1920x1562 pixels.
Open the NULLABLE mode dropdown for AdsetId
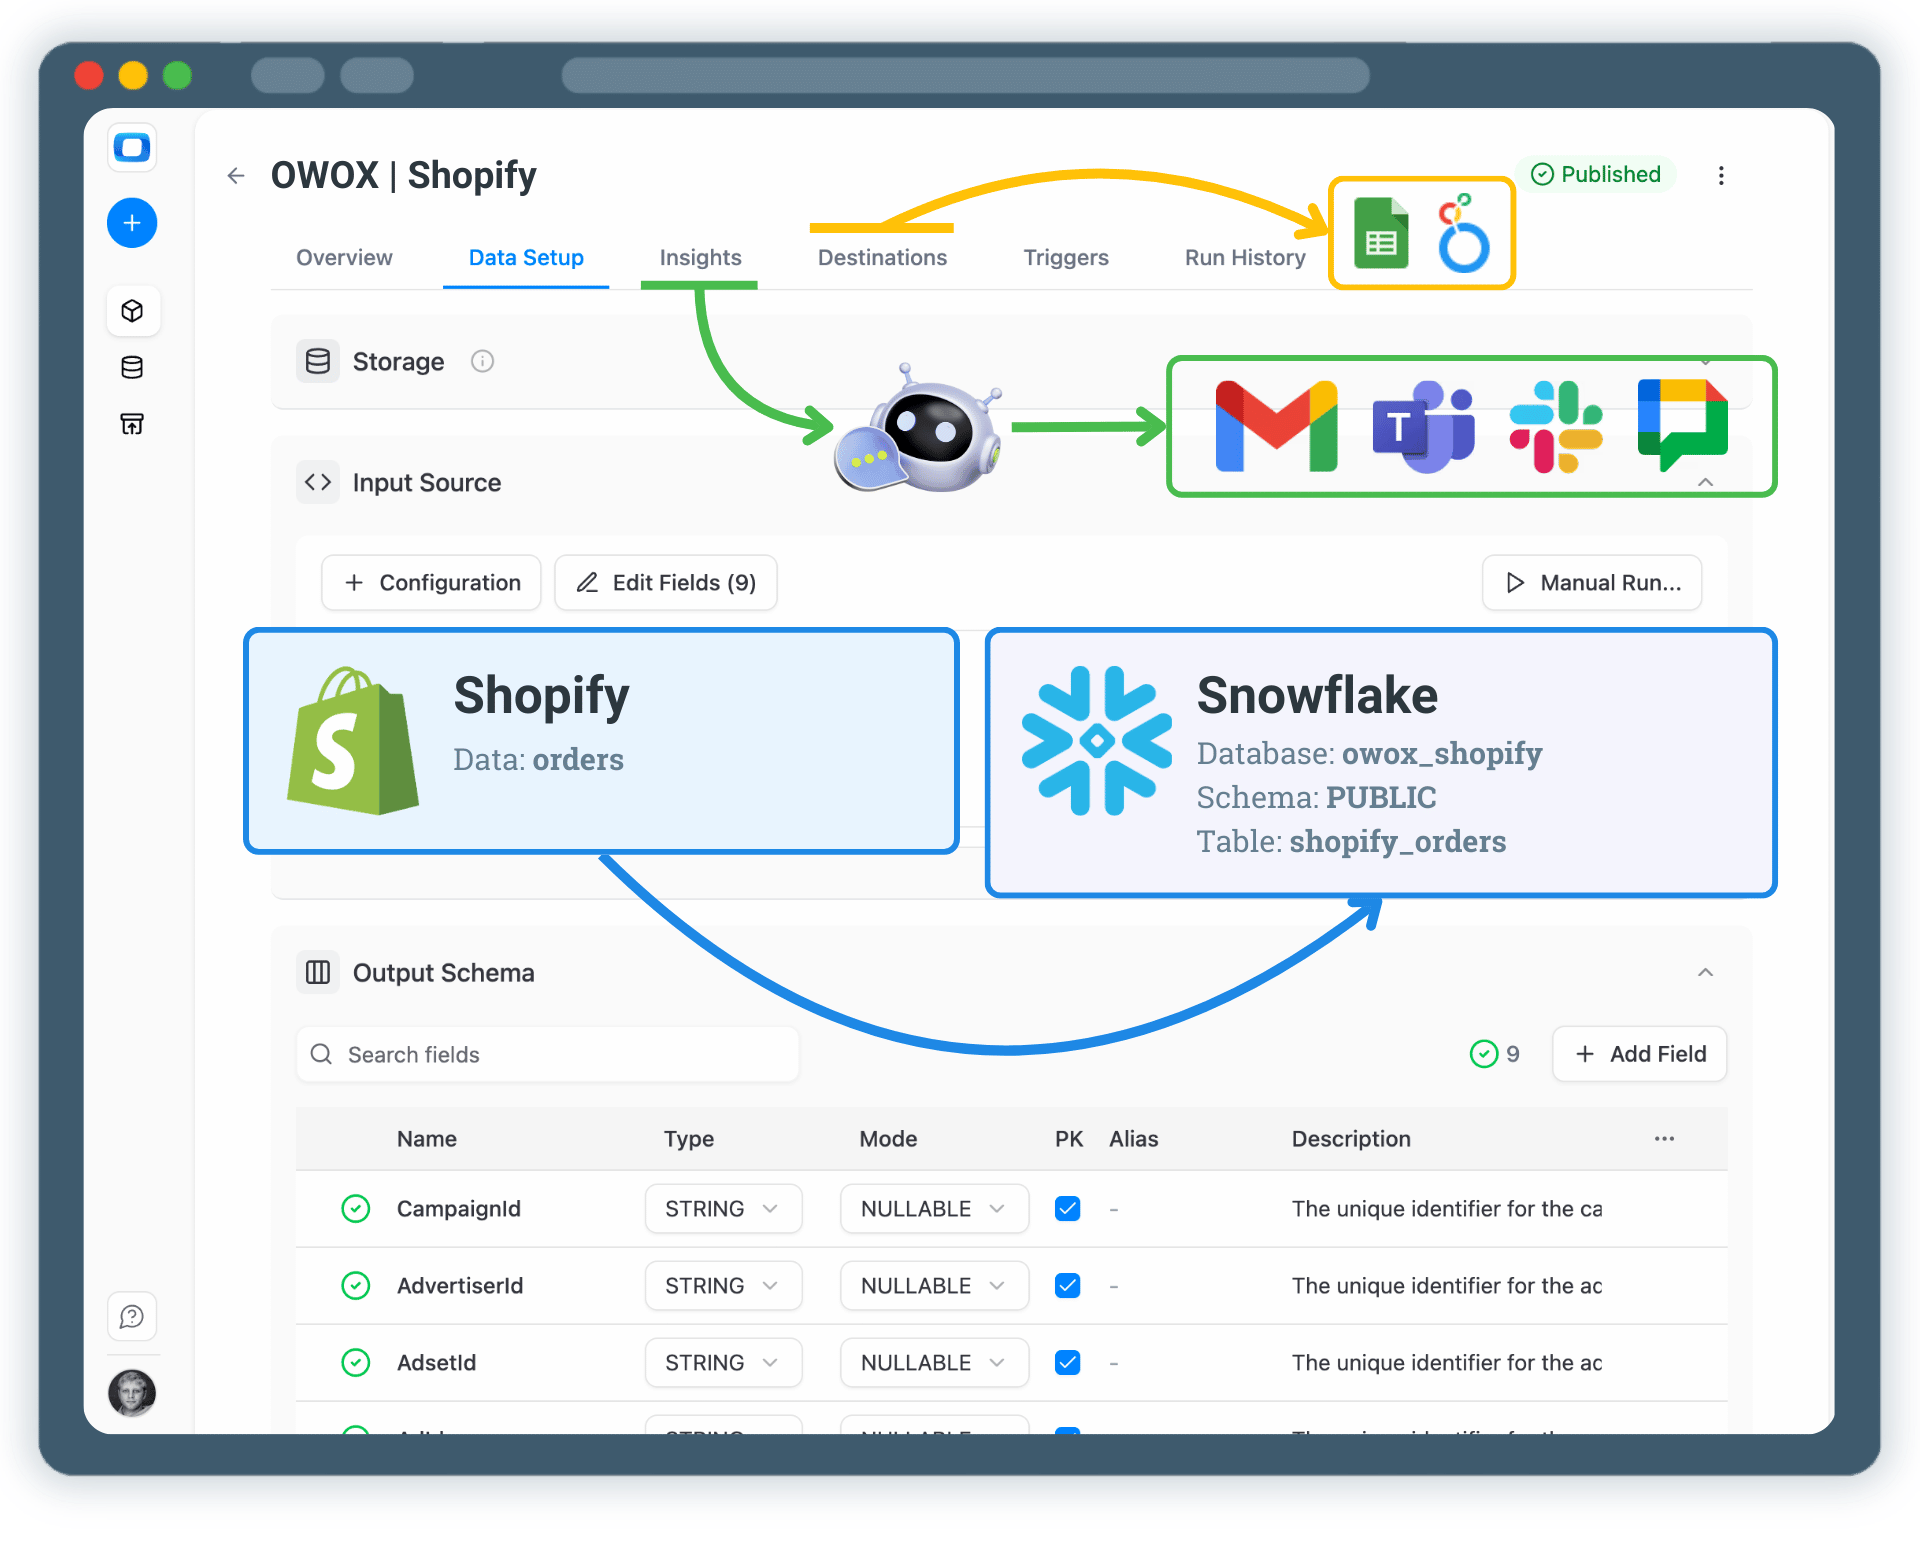pos(933,1362)
